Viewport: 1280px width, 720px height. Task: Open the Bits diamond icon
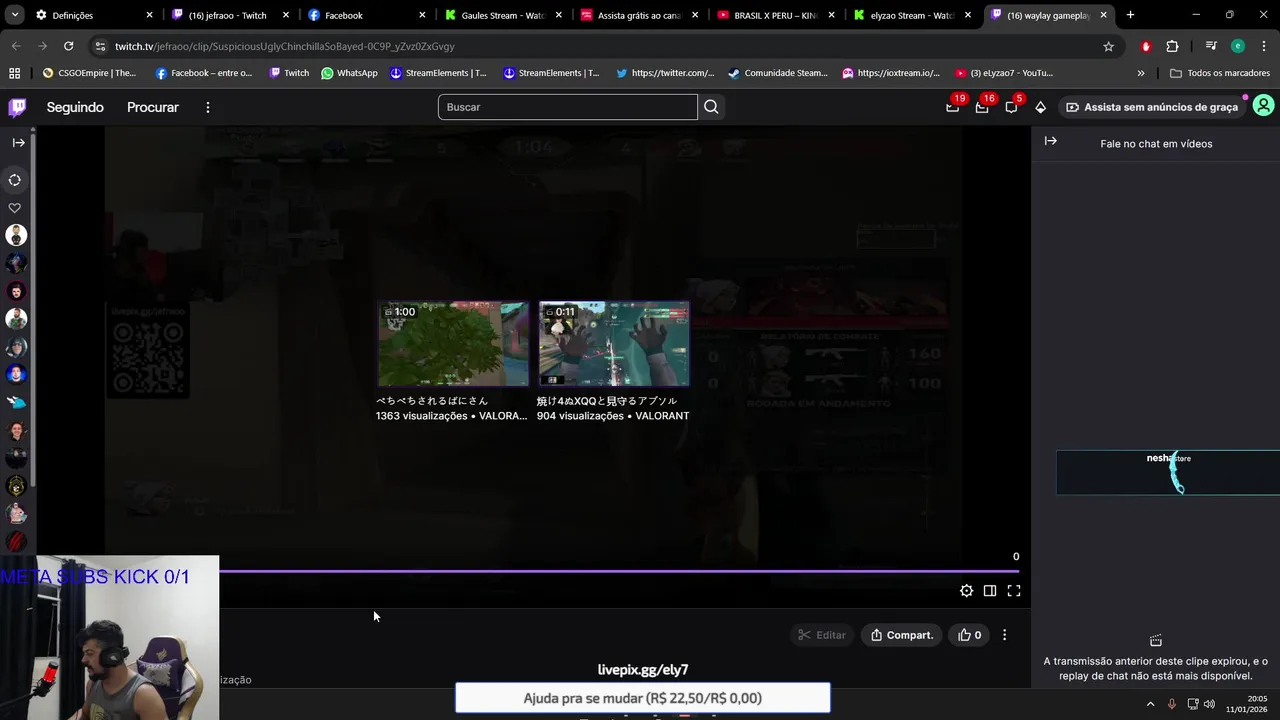click(x=1040, y=107)
